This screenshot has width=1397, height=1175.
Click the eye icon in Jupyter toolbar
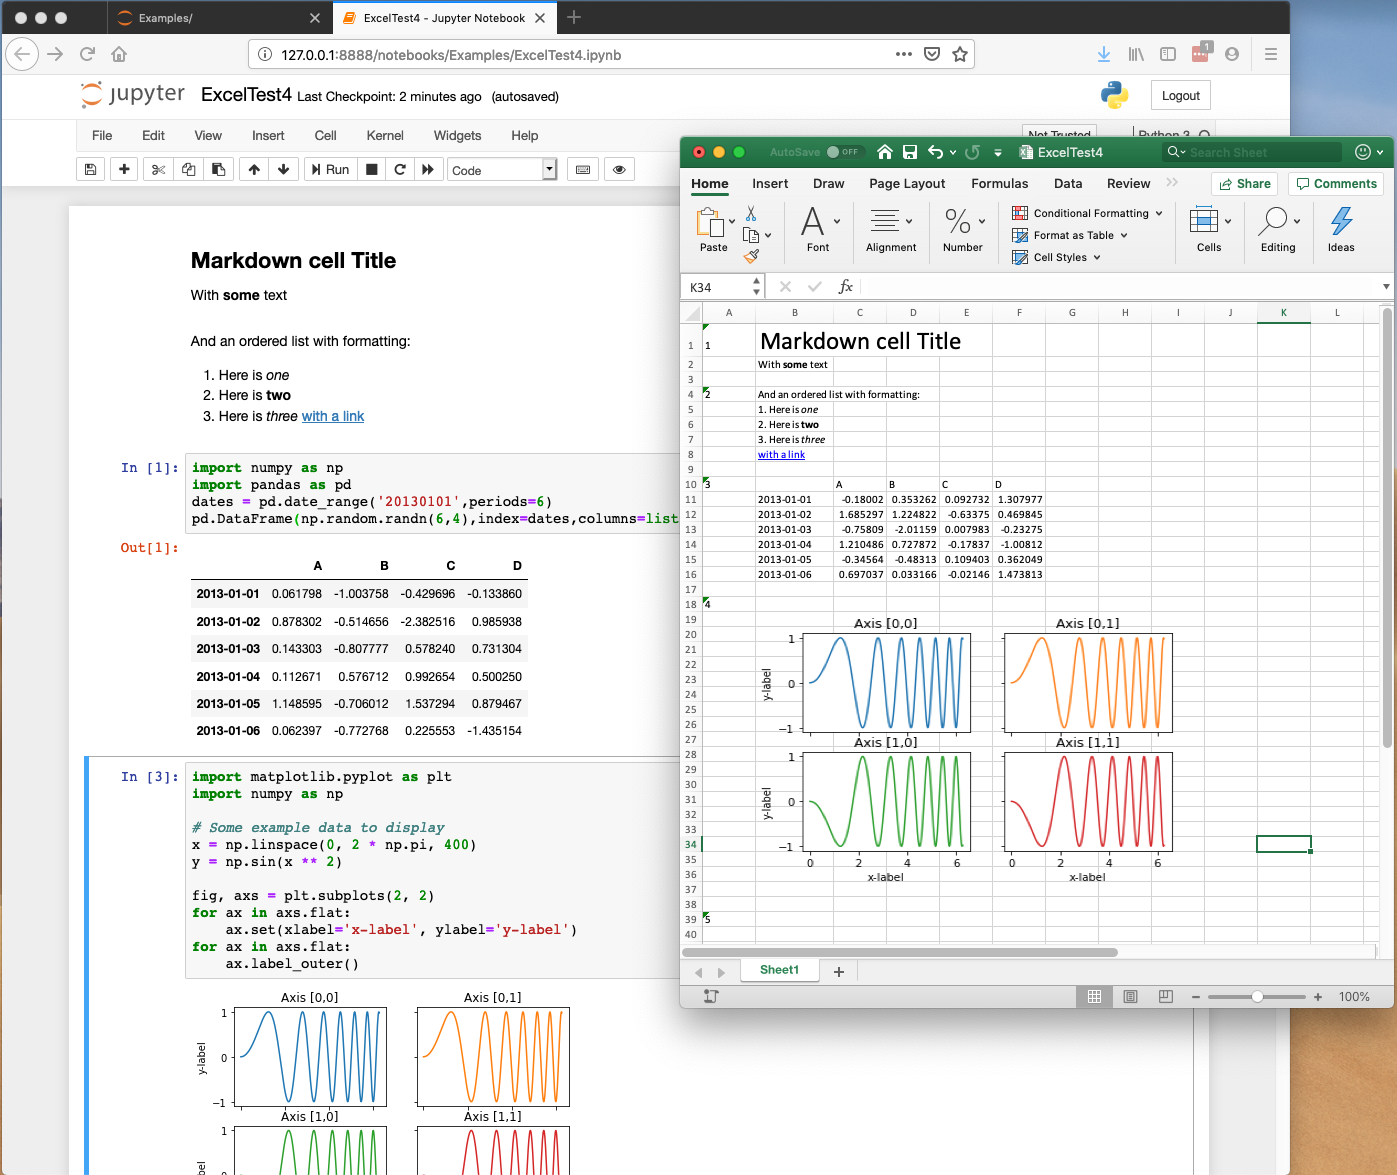pos(619,169)
